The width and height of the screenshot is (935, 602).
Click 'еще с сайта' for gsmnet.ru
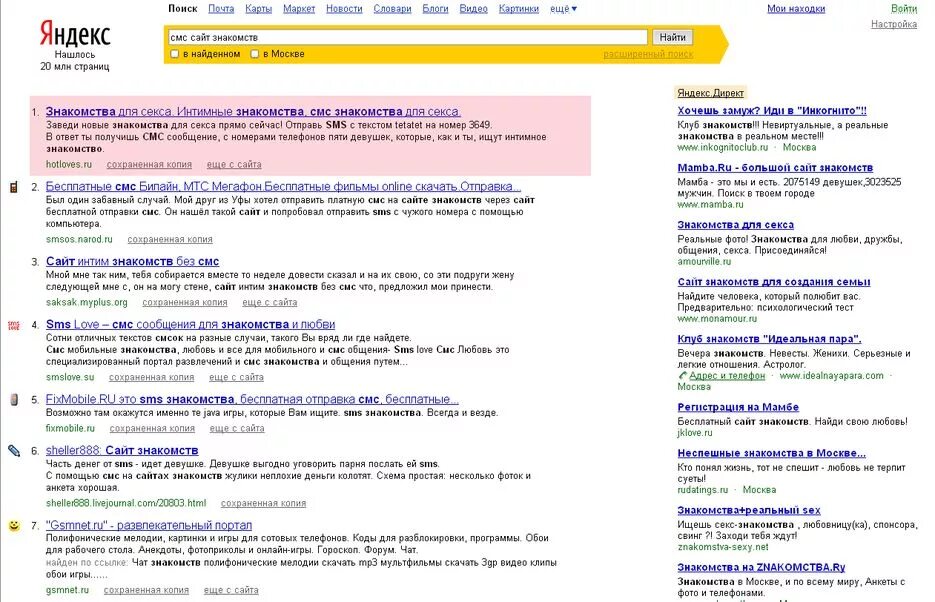tap(231, 591)
